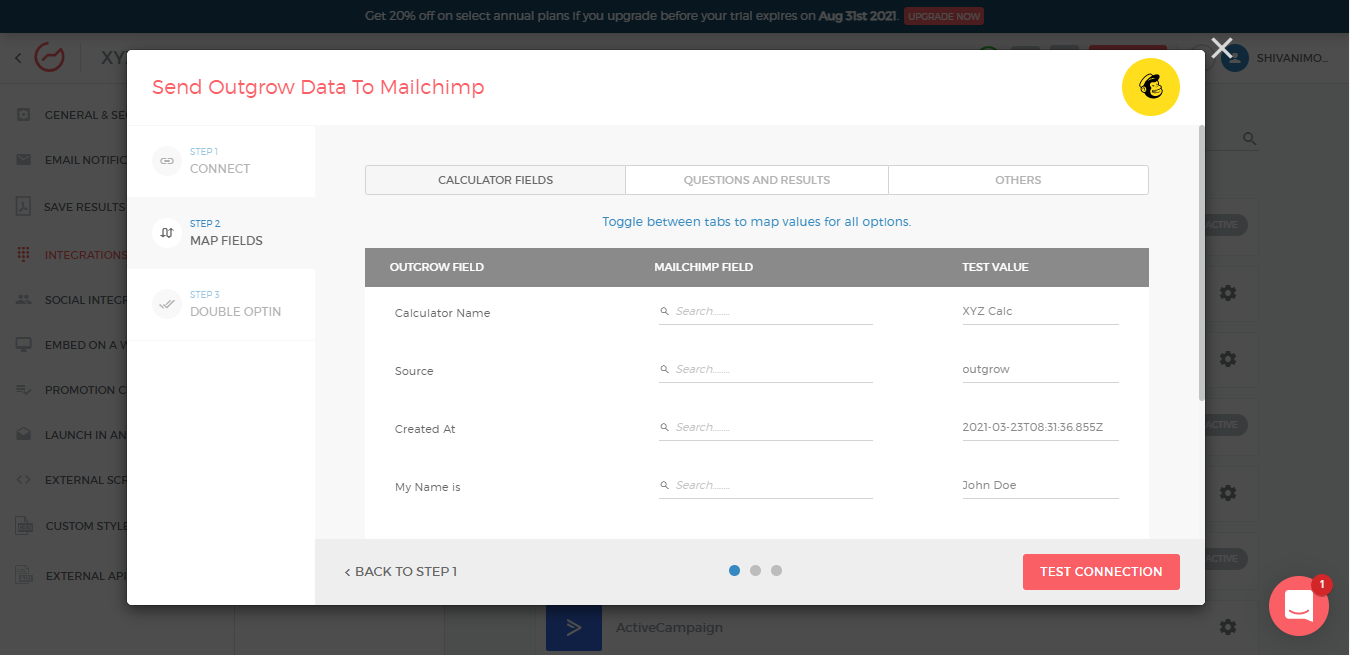Open the live chat bubble icon
The height and width of the screenshot is (655, 1350).
[x=1299, y=606]
